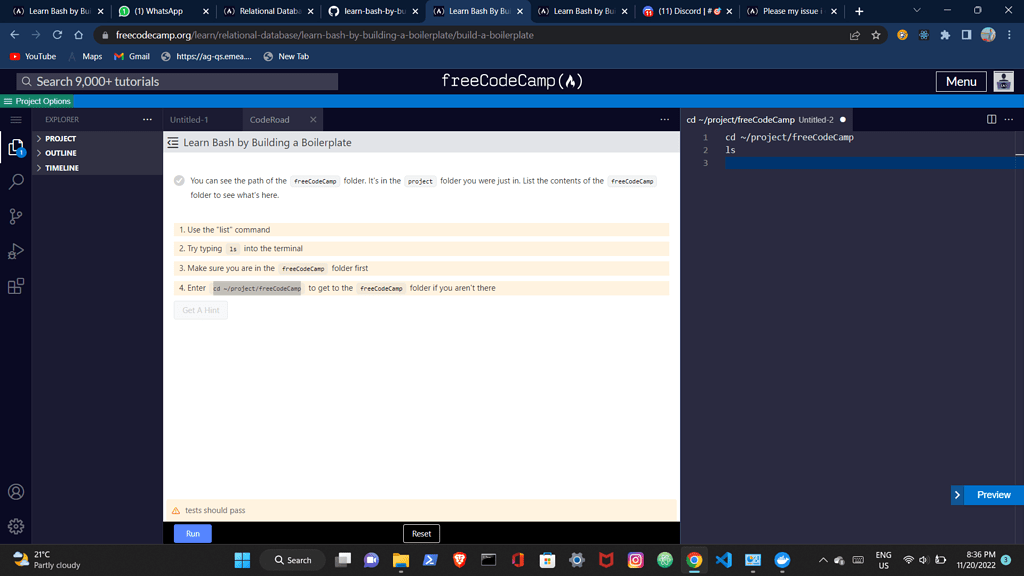Click the Reset button
The width and height of the screenshot is (1024, 576).
click(x=421, y=534)
